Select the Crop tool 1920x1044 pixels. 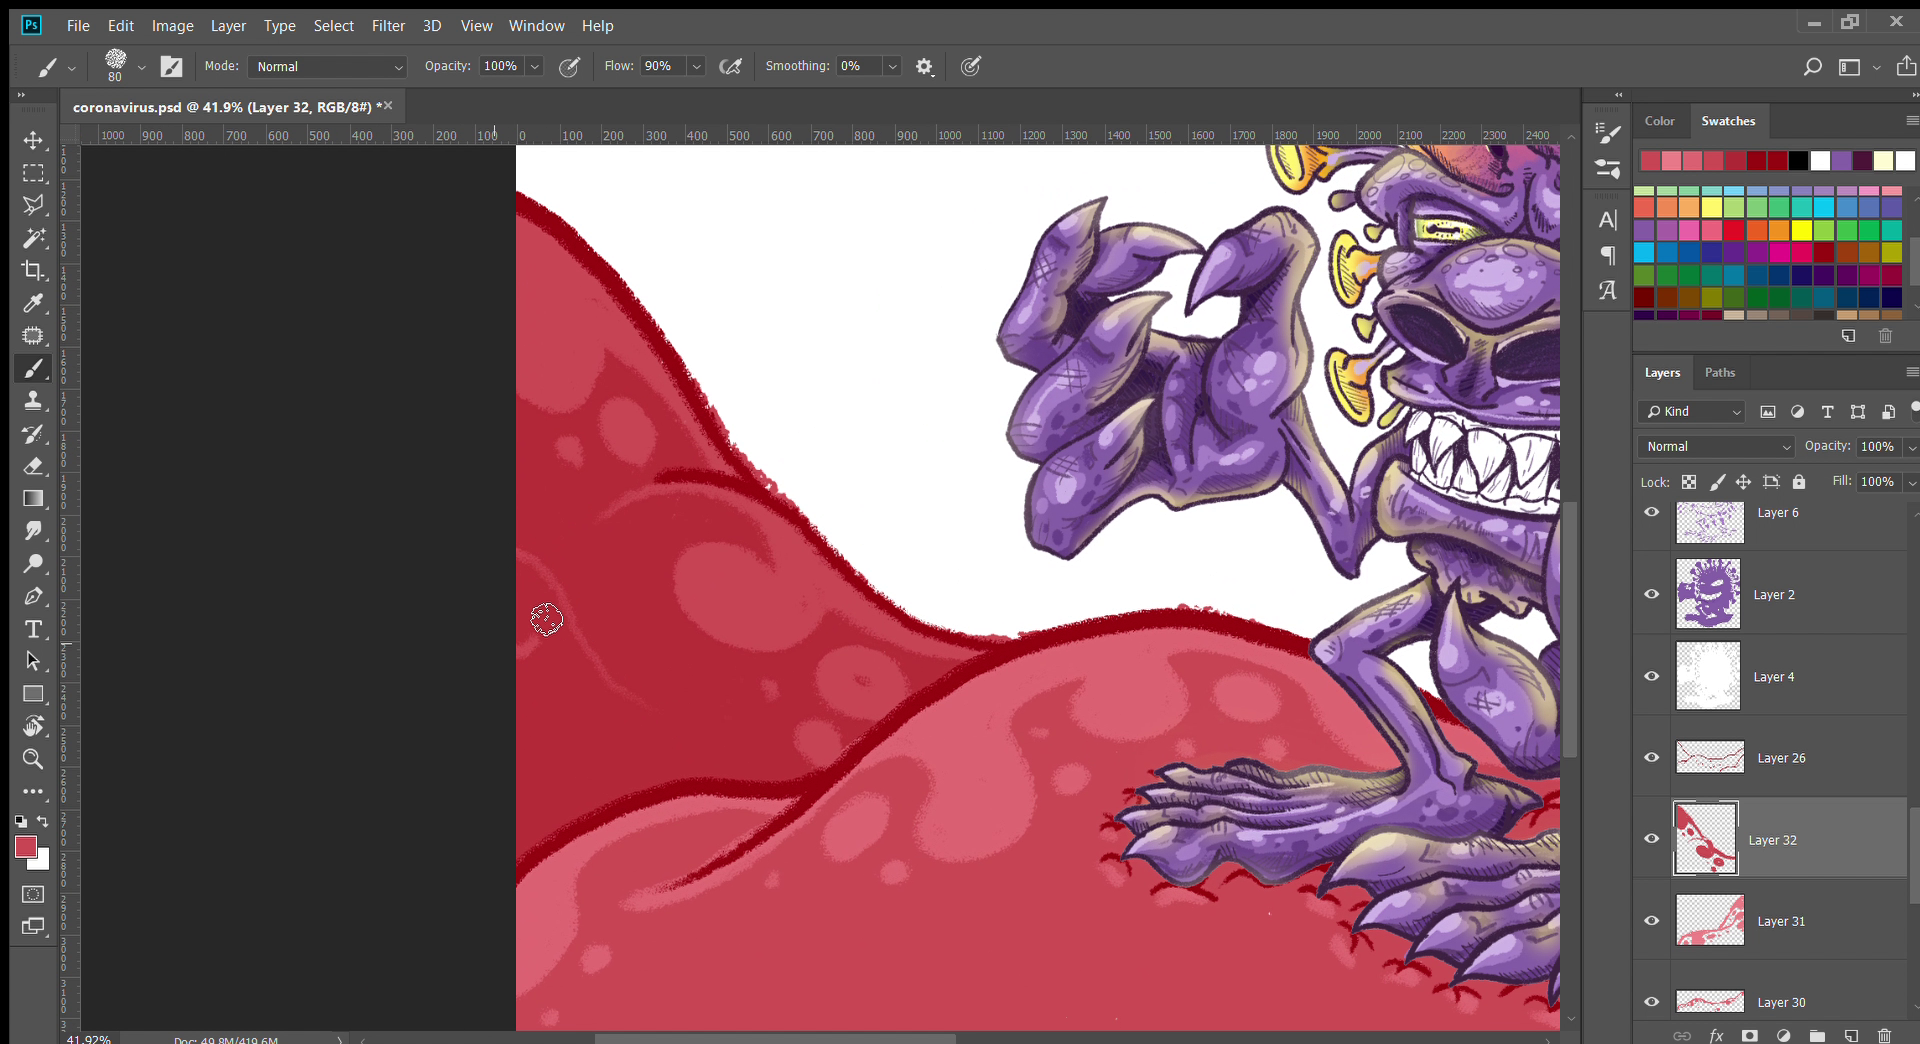[x=33, y=271]
